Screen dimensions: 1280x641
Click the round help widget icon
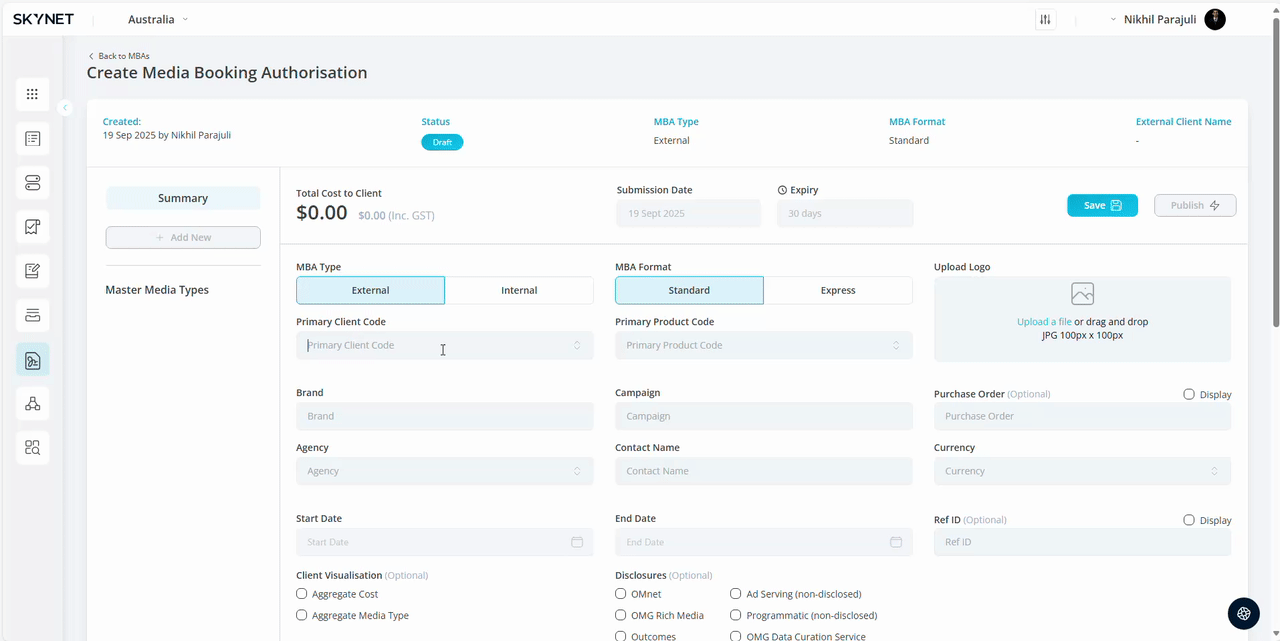tap(1243, 613)
